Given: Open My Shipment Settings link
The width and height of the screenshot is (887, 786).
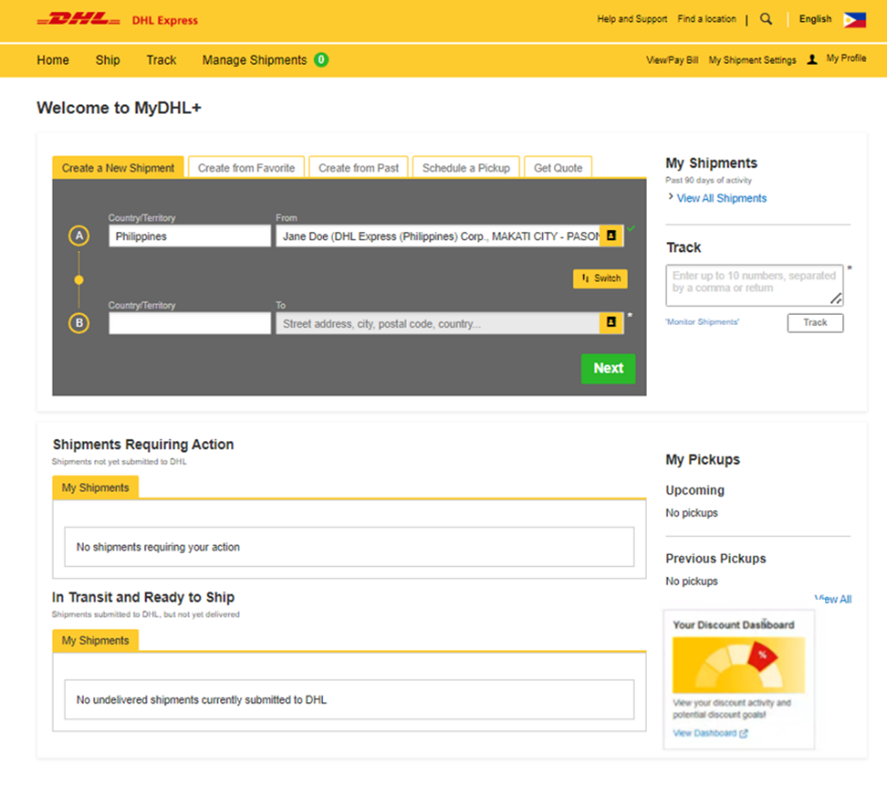Looking at the screenshot, I should [x=752, y=60].
